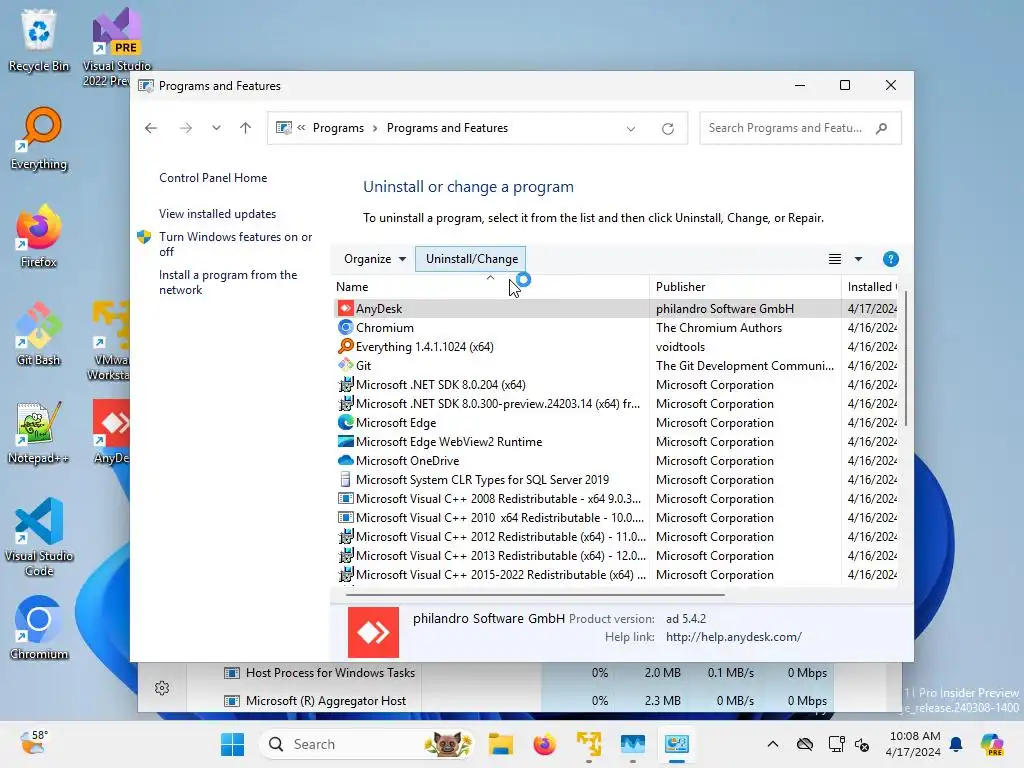The height and width of the screenshot is (768, 1024).
Task: Show hidden system tray icons chevron
Action: coord(773,744)
